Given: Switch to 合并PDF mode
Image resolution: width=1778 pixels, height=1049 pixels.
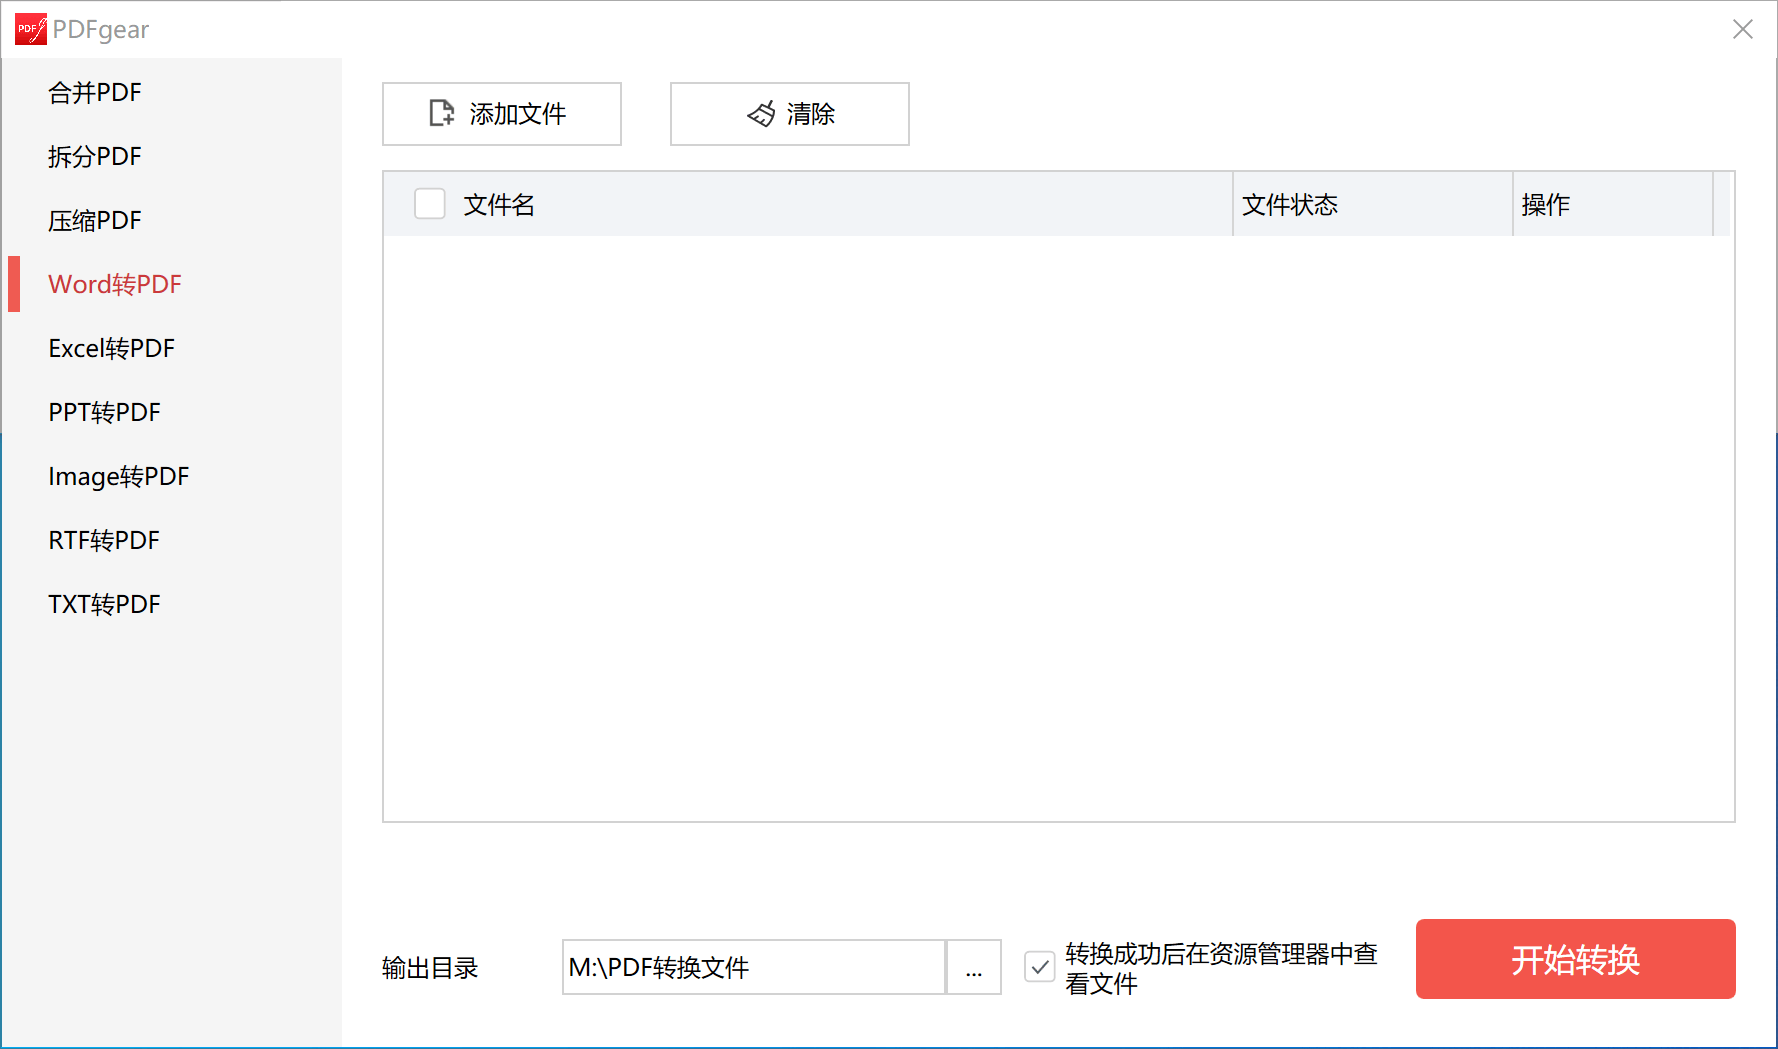Looking at the screenshot, I should point(95,92).
